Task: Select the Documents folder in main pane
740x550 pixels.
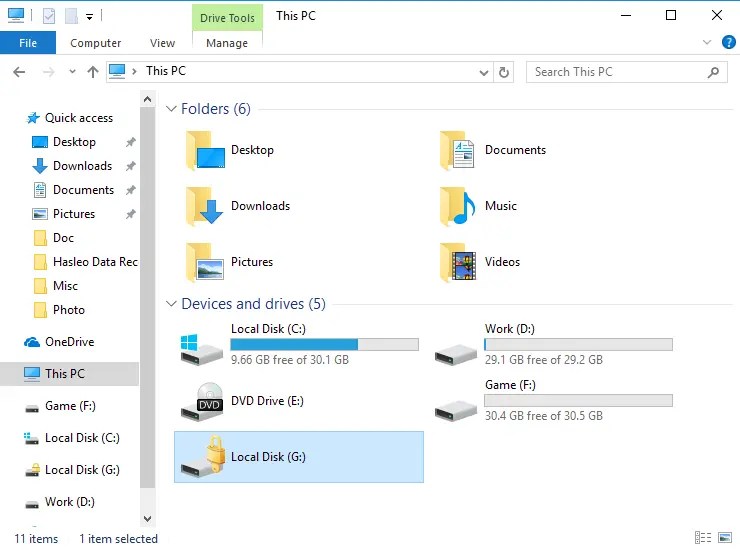Action: coord(492,150)
